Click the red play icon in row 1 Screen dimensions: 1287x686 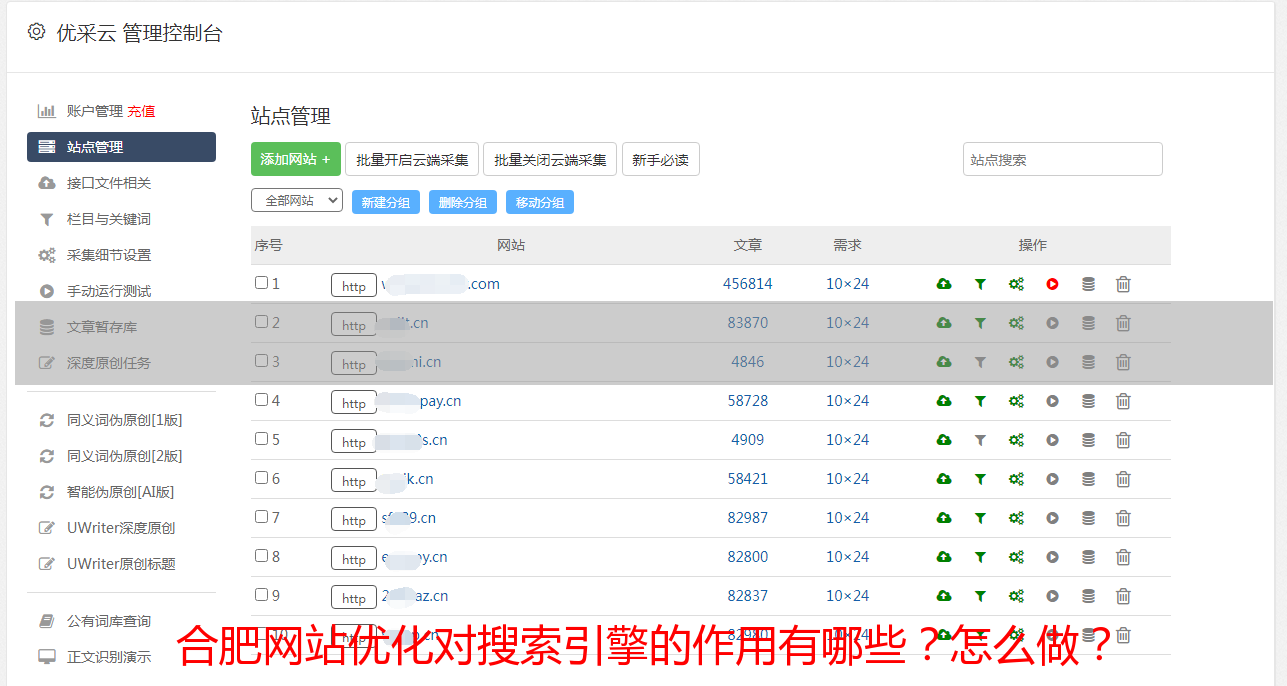(1052, 284)
